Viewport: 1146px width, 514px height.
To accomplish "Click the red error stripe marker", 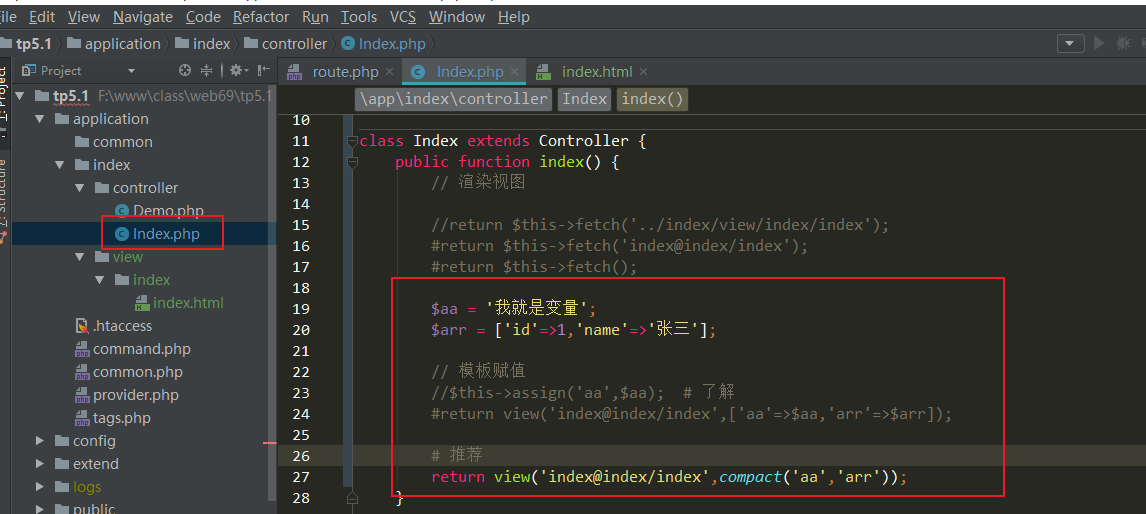I will [270, 443].
